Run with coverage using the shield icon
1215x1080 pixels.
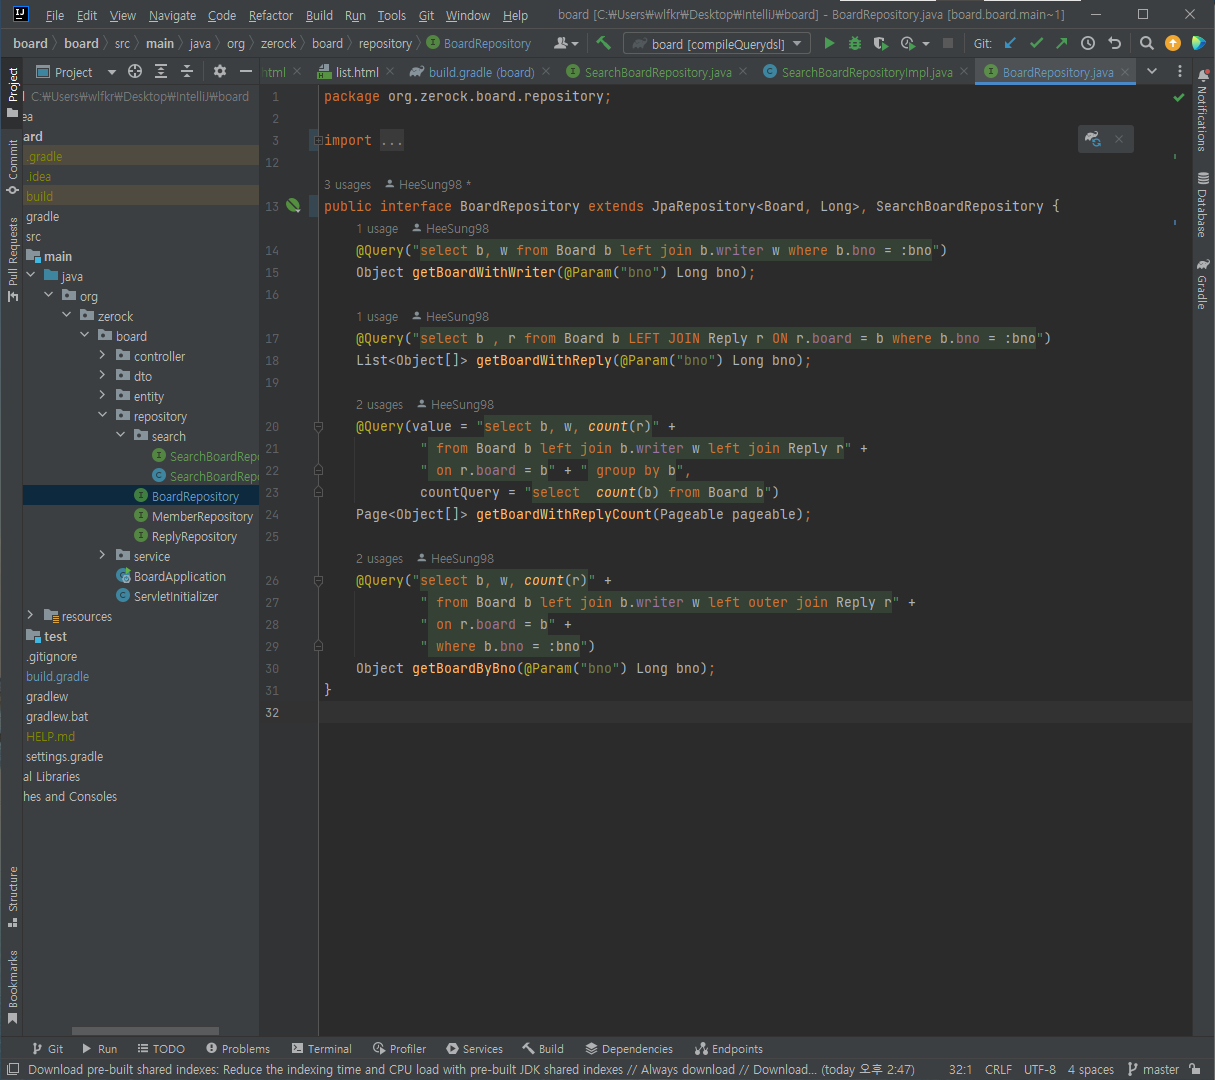[880, 43]
